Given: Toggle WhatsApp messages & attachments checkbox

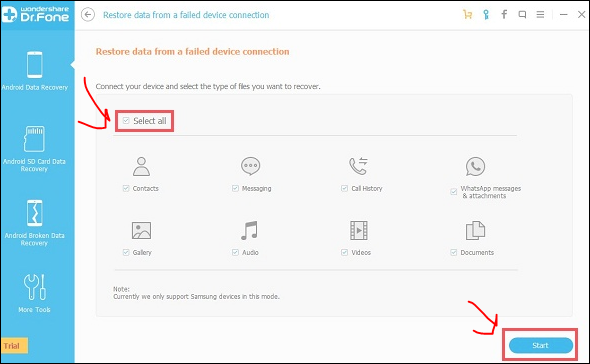Looking at the screenshot, I should [454, 192].
